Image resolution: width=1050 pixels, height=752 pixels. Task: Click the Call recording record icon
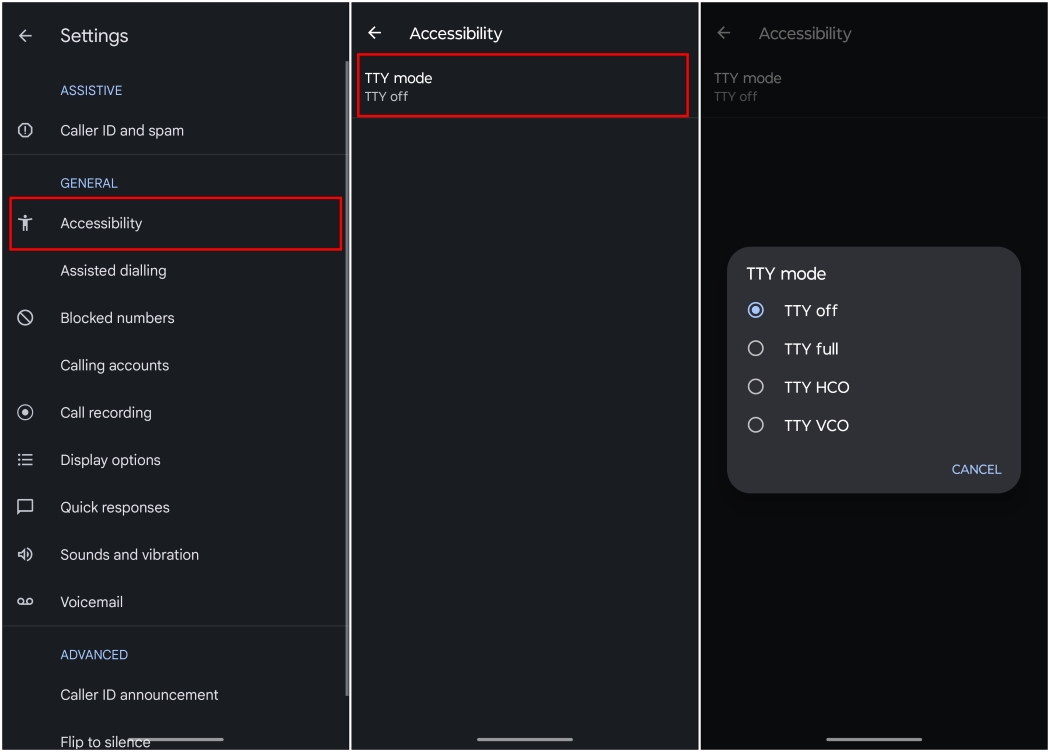[x=25, y=412]
